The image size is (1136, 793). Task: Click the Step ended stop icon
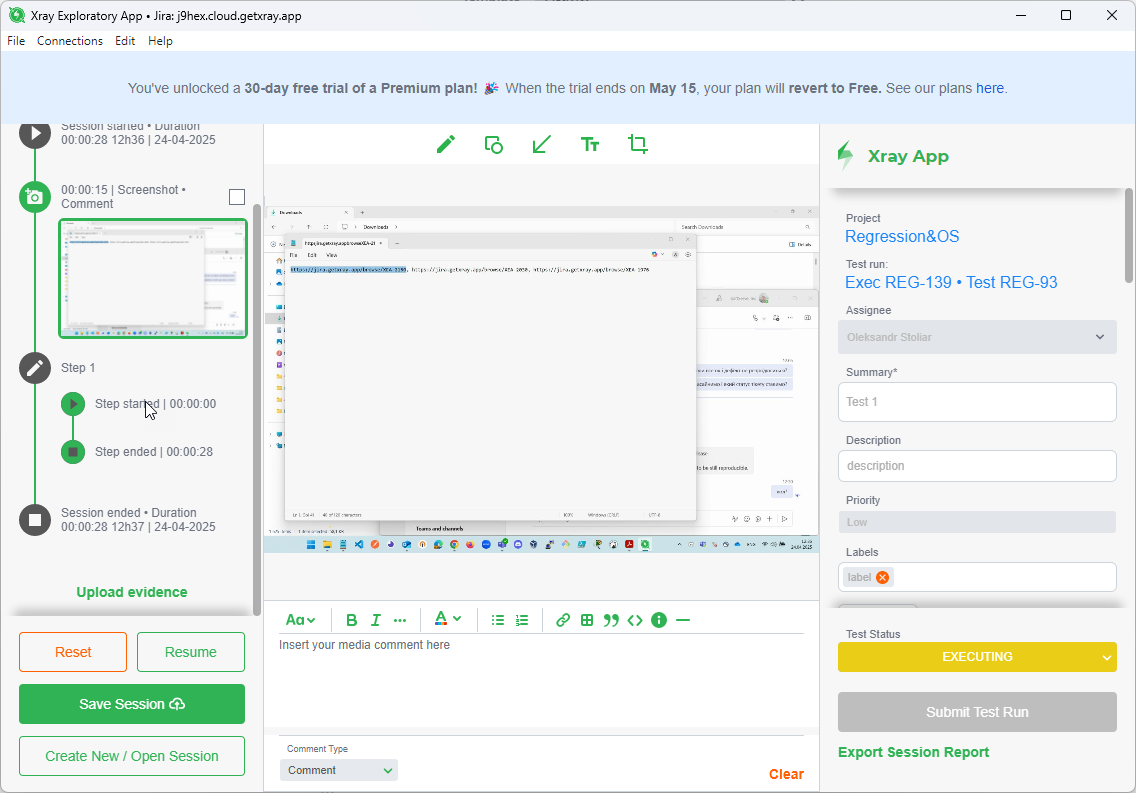click(x=72, y=452)
